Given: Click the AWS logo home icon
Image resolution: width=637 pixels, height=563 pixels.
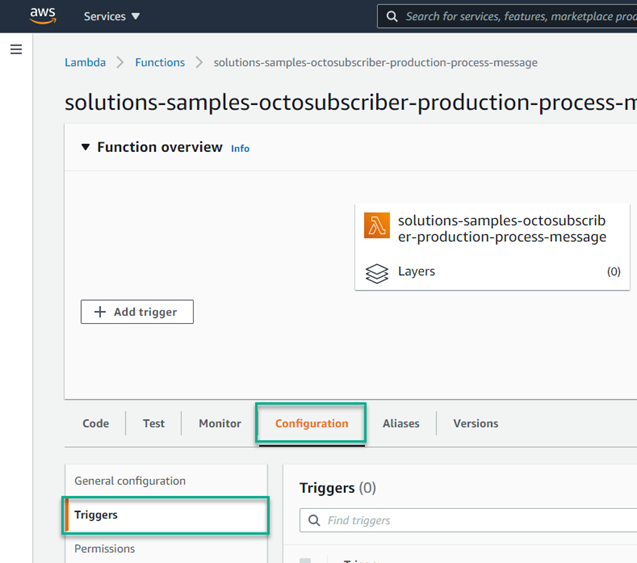Looking at the screenshot, I should point(43,15).
